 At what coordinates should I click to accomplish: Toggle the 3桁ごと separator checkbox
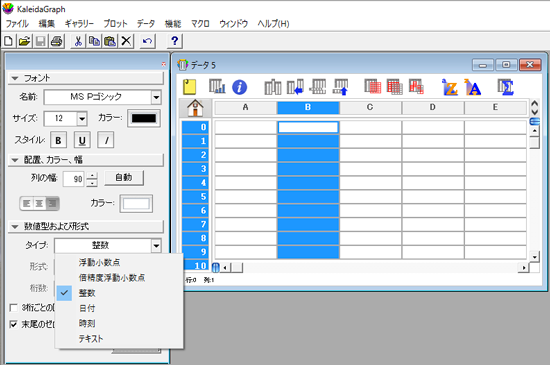point(13,308)
